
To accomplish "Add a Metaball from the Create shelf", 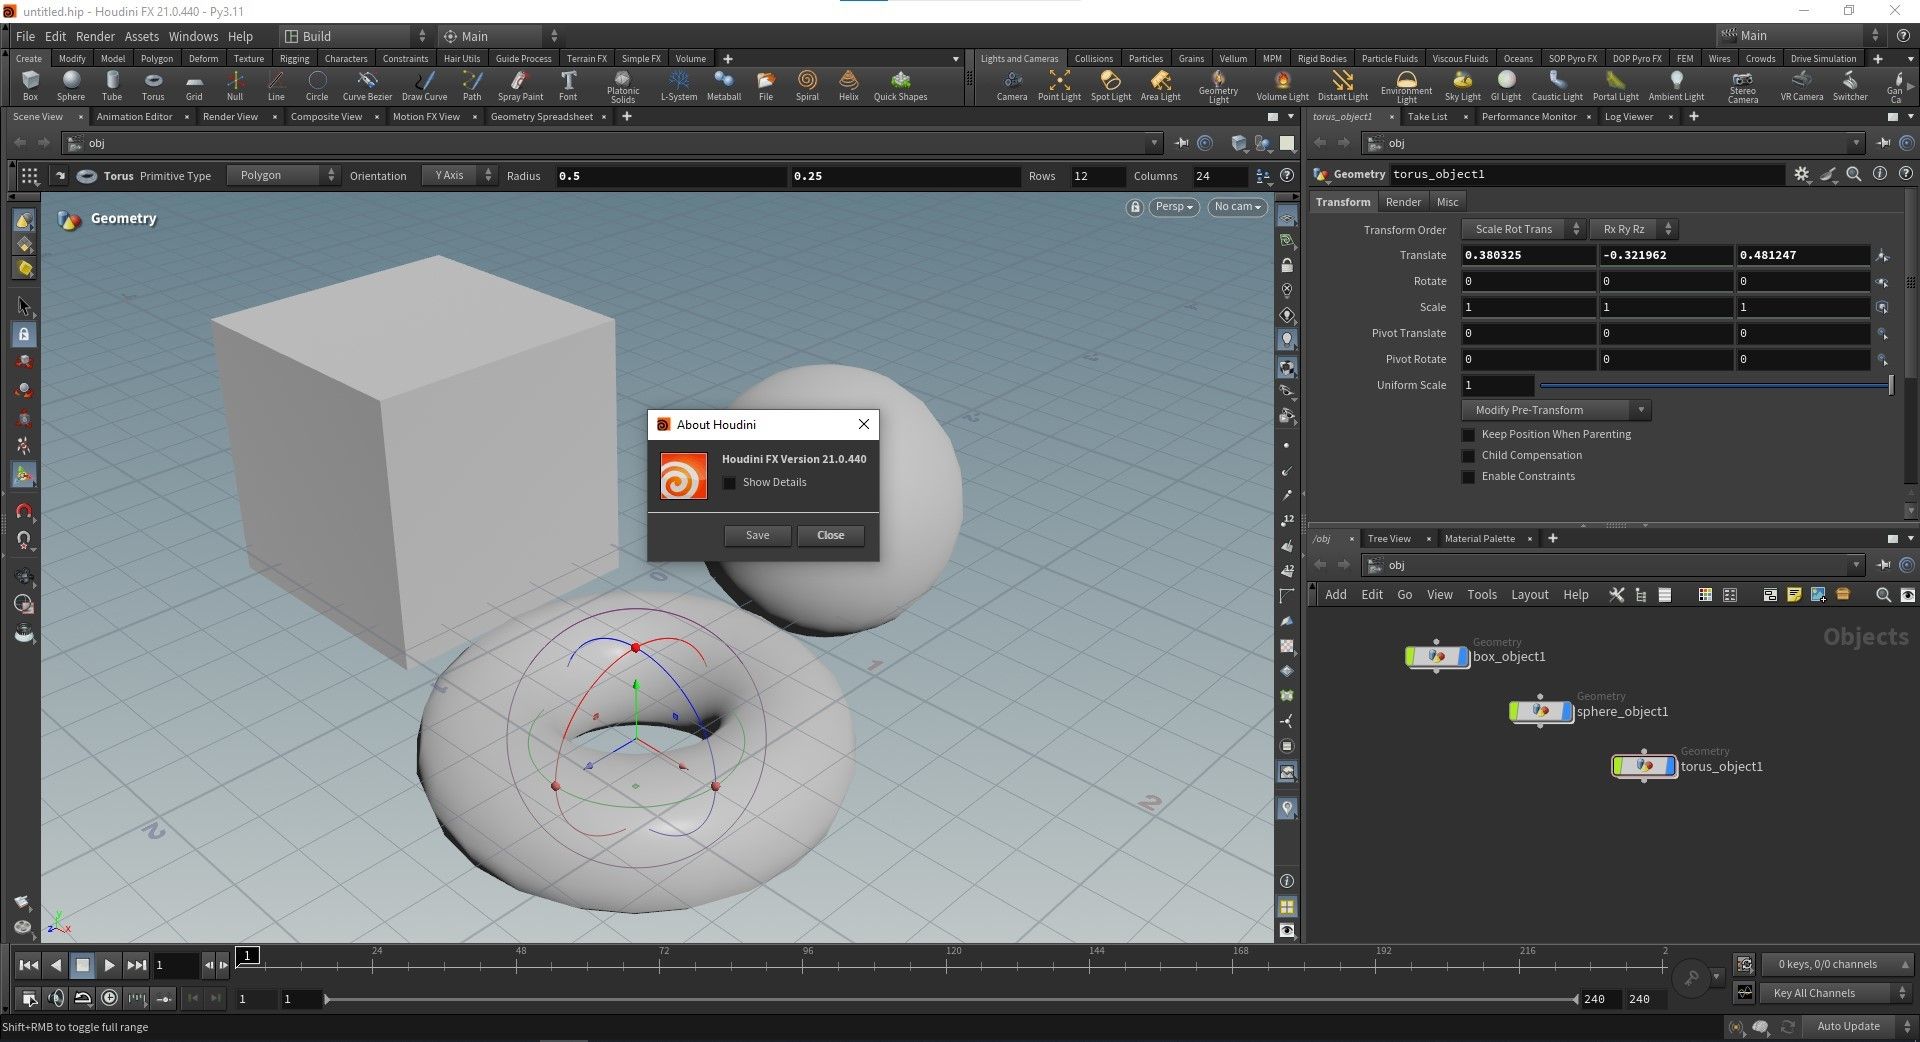I will pos(723,85).
